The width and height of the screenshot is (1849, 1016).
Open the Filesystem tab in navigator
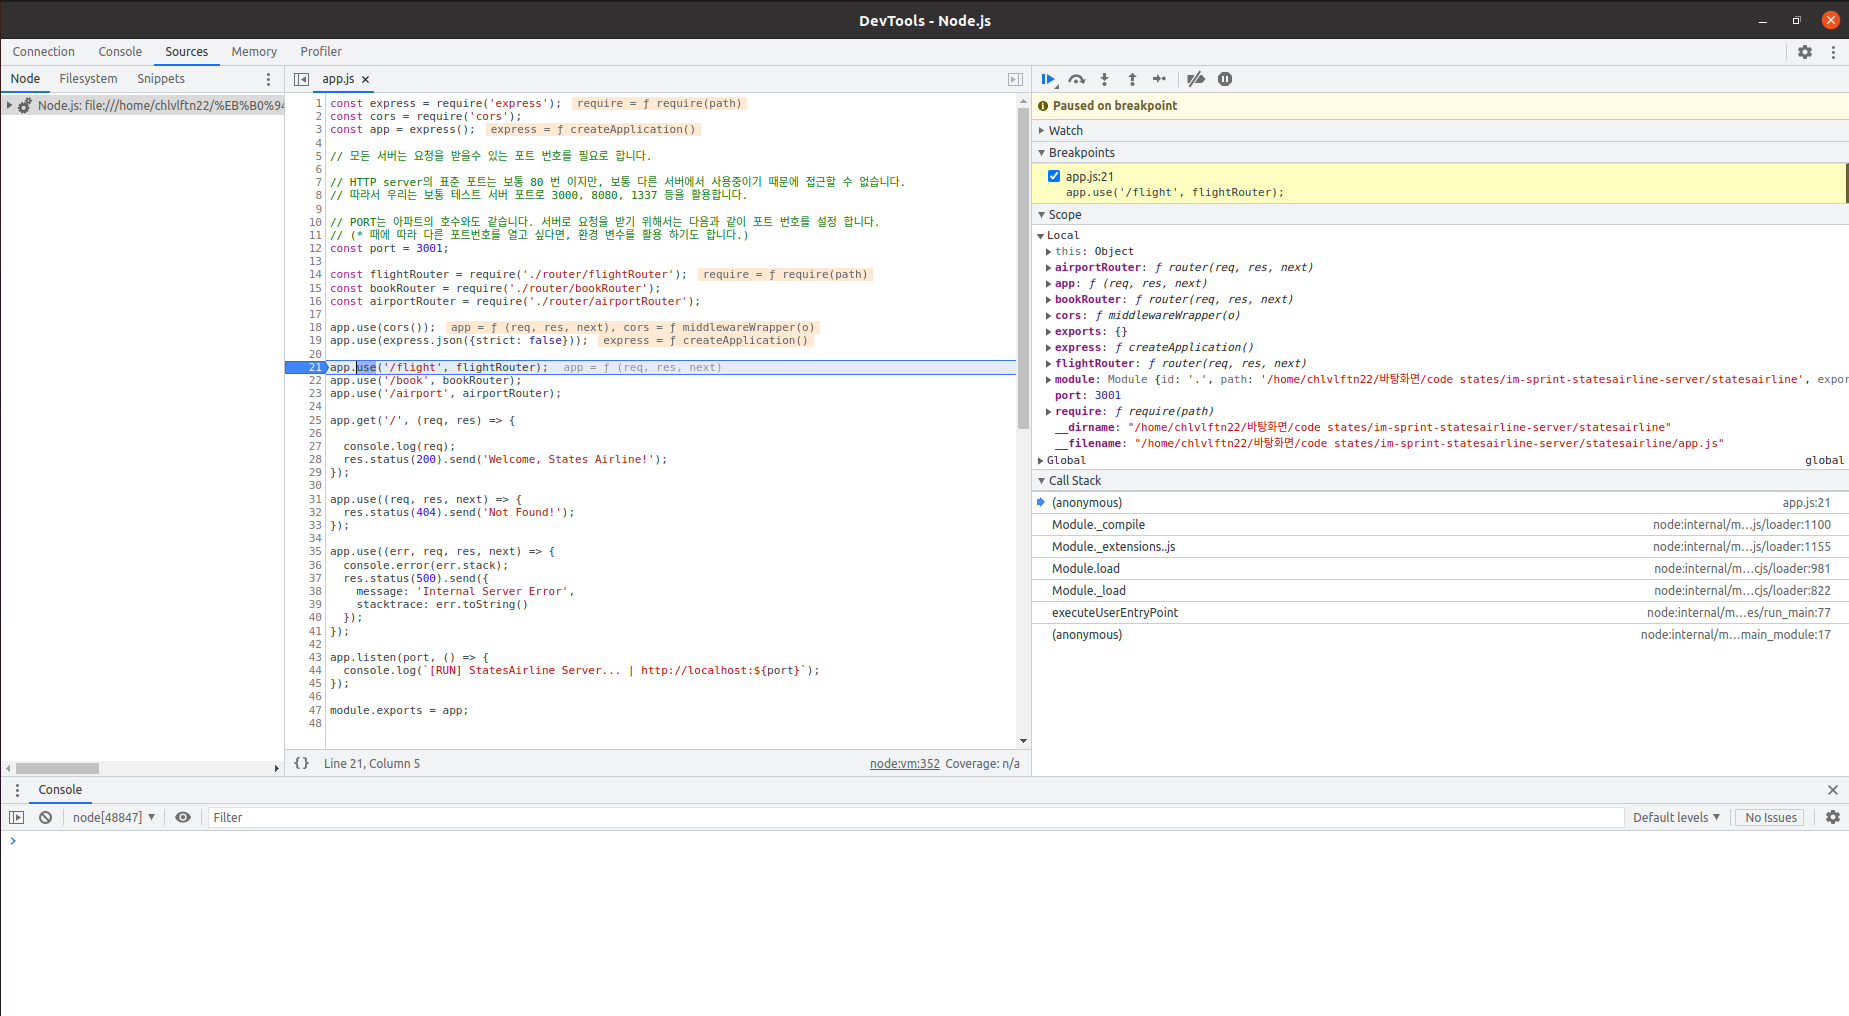click(x=88, y=79)
